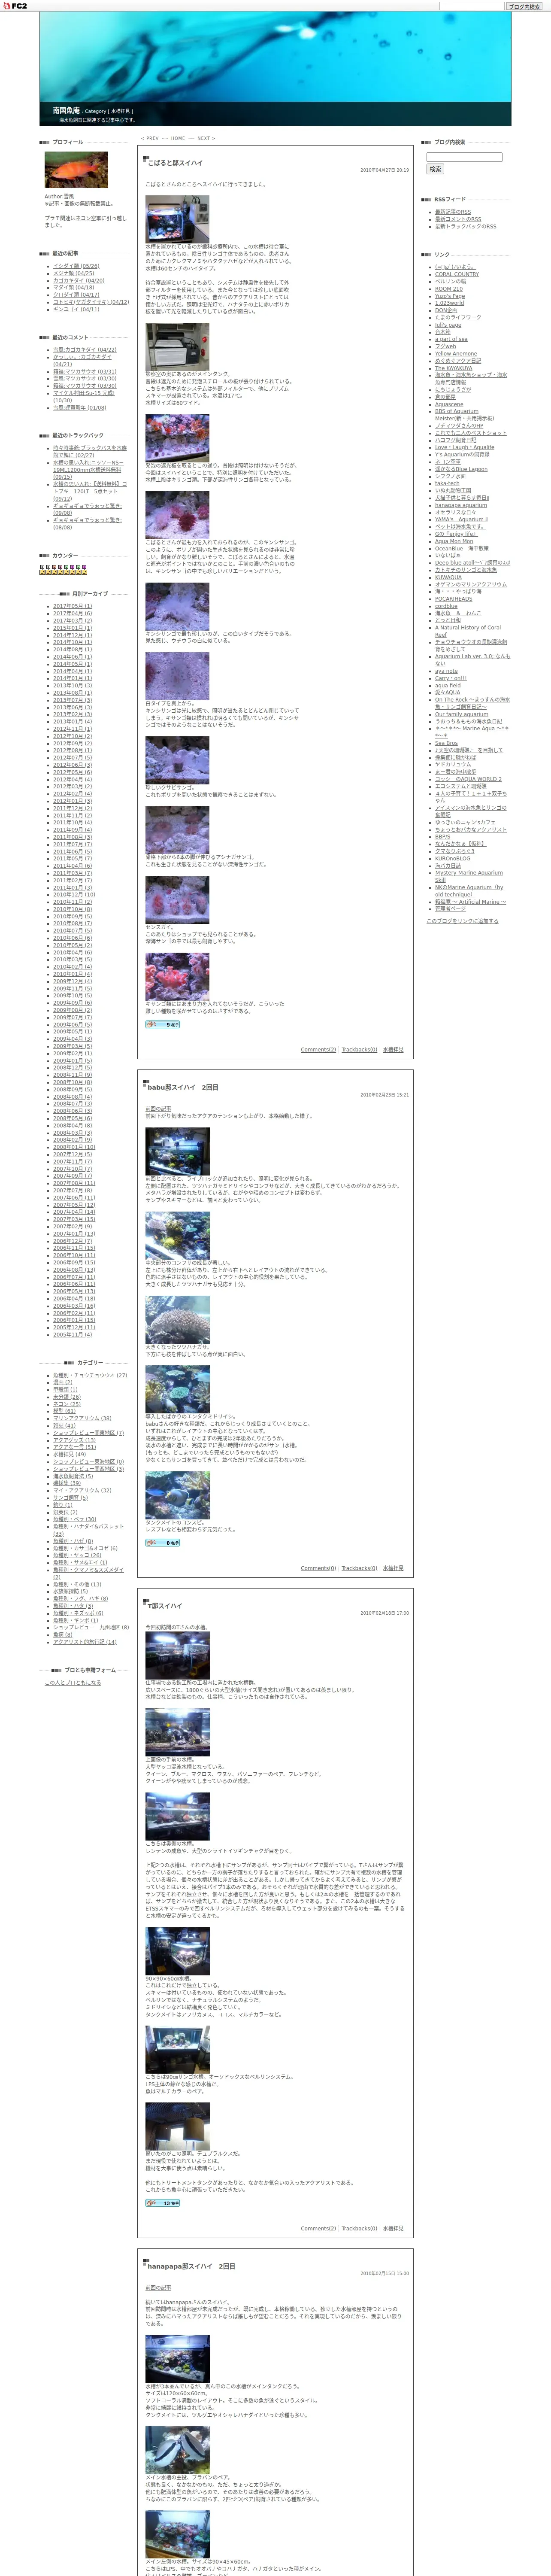Open ROOM 210 link
Screen dimensions: 551x2576
coord(449,289)
